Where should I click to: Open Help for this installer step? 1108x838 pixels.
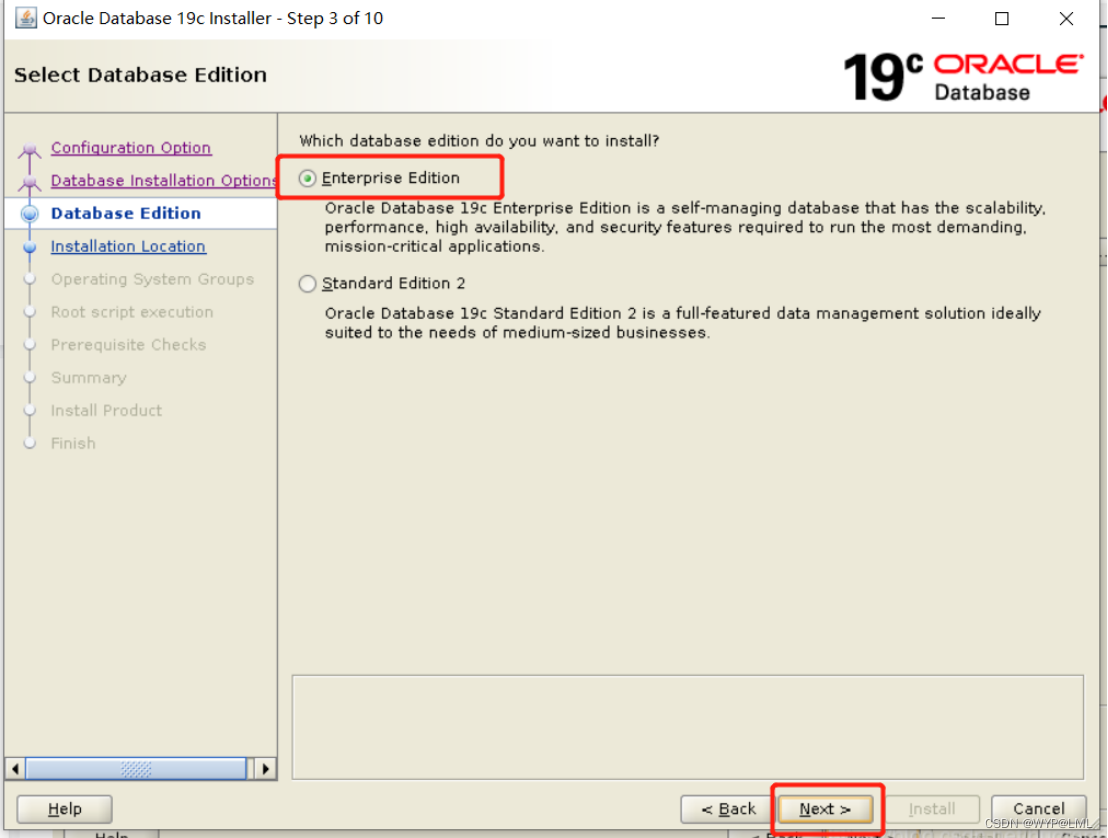pyautogui.click(x=64, y=809)
